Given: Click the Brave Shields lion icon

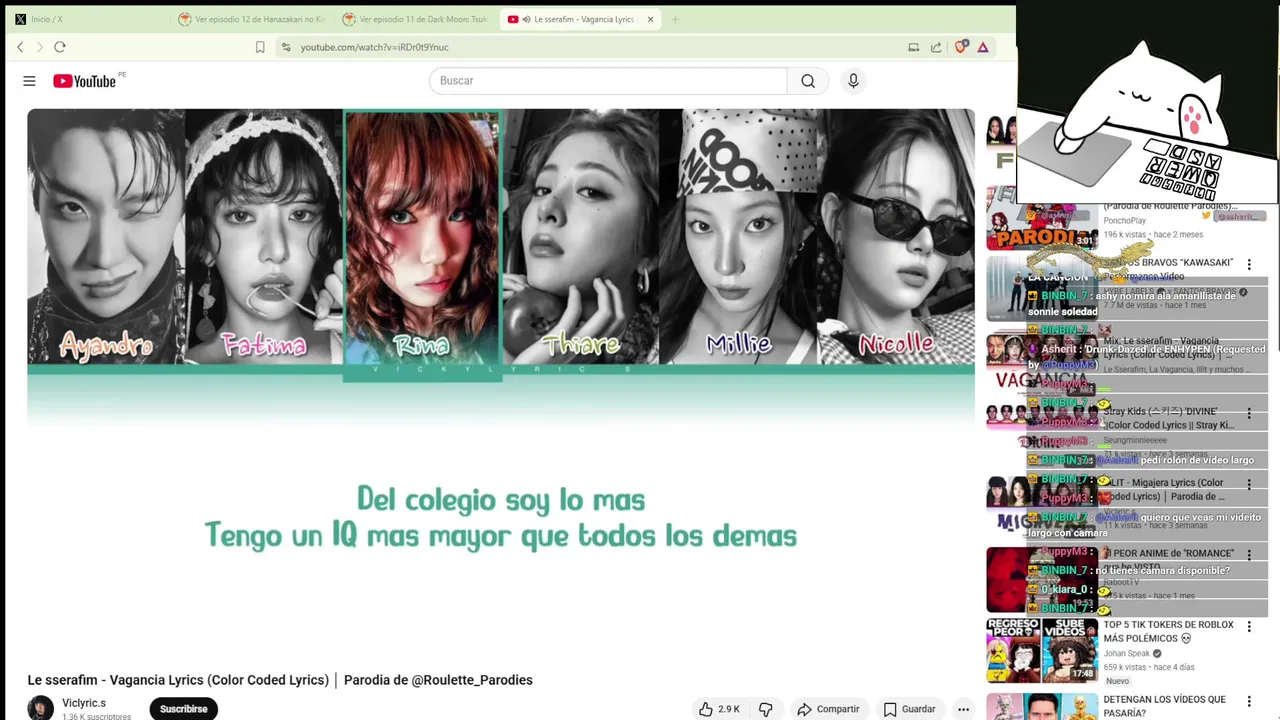Looking at the screenshot, I should point(961,47).
